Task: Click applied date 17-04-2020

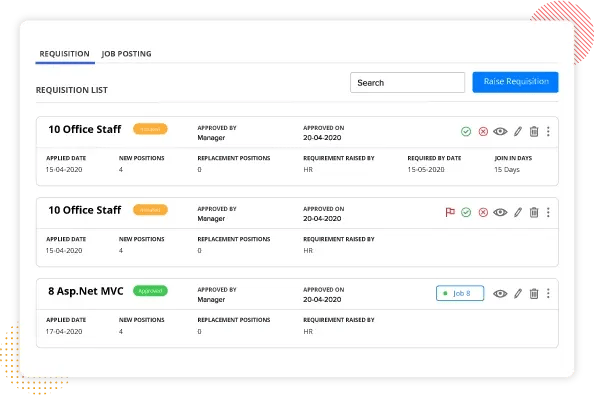Action: click(64, 331)
